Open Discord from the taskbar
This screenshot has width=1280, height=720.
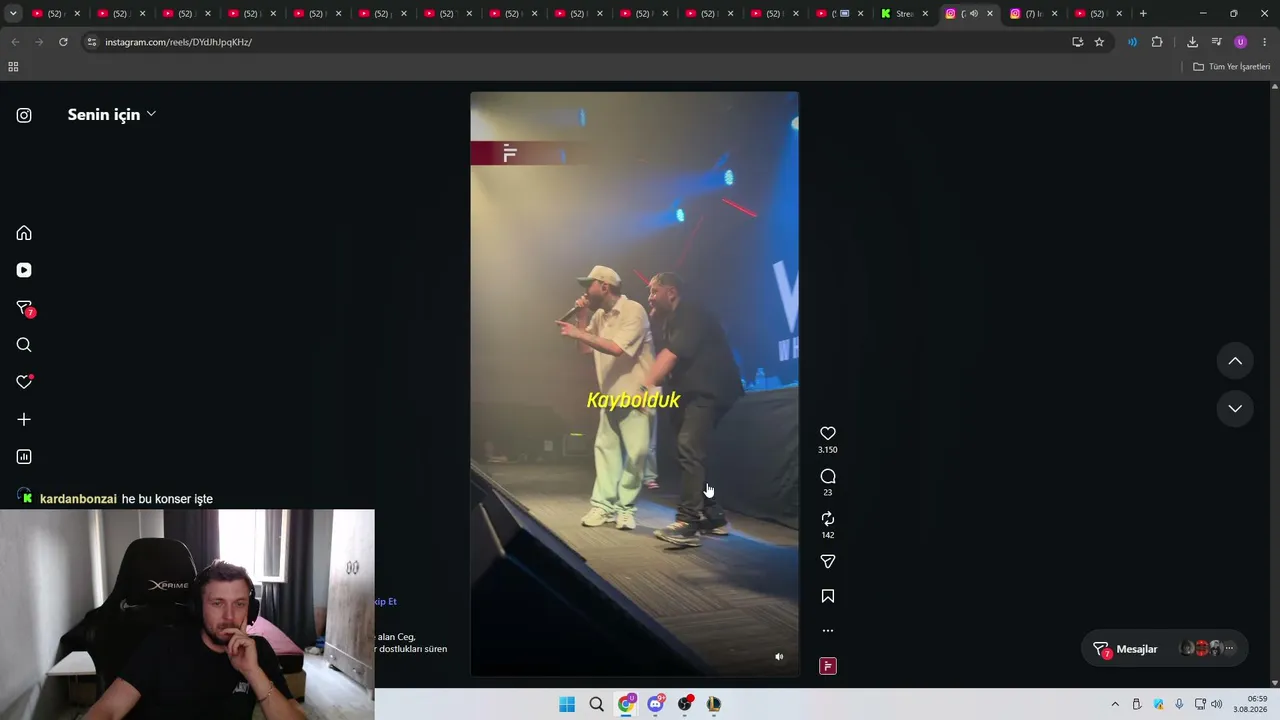[656, 704]
